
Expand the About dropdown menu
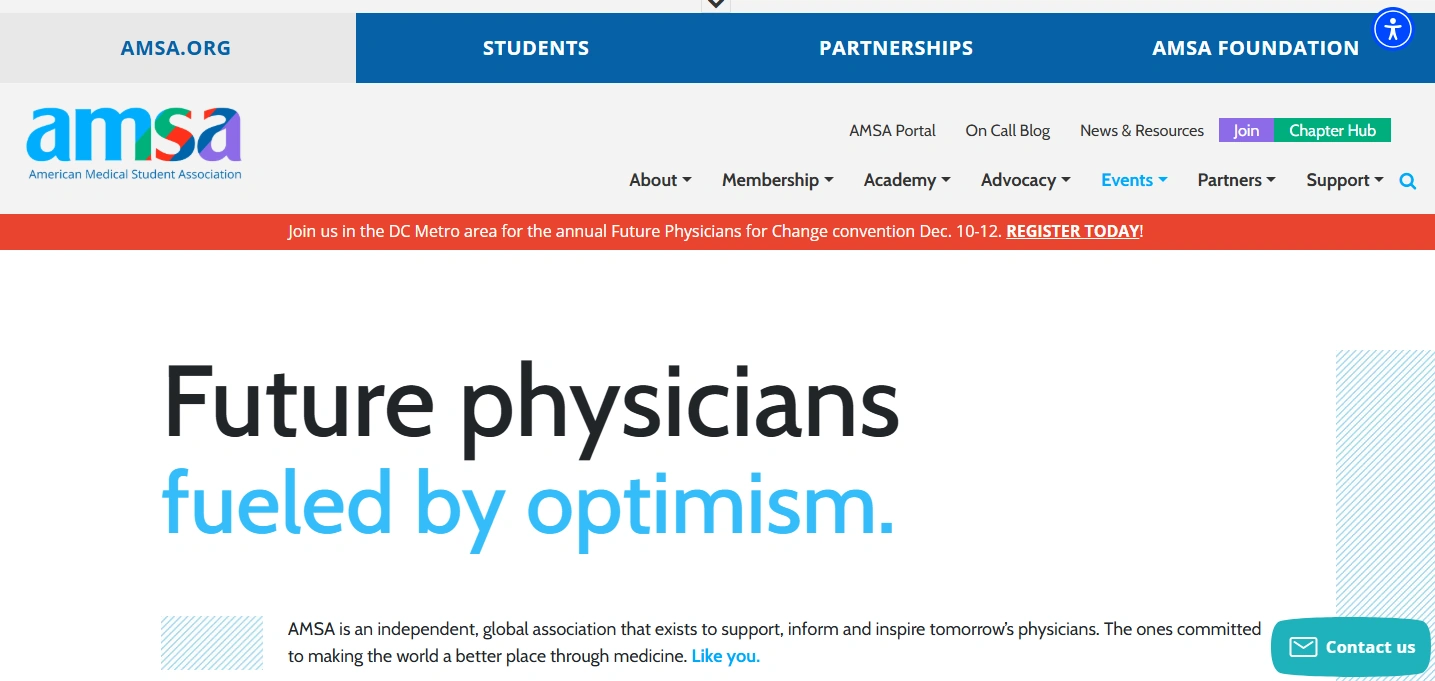click(x=660, y=180)
